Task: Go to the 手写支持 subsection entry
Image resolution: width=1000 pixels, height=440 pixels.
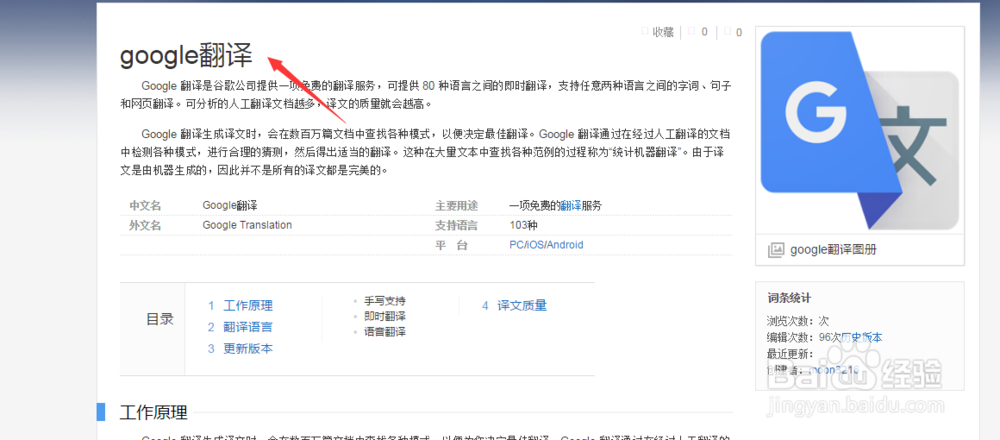Action: (x=385, y=300)
